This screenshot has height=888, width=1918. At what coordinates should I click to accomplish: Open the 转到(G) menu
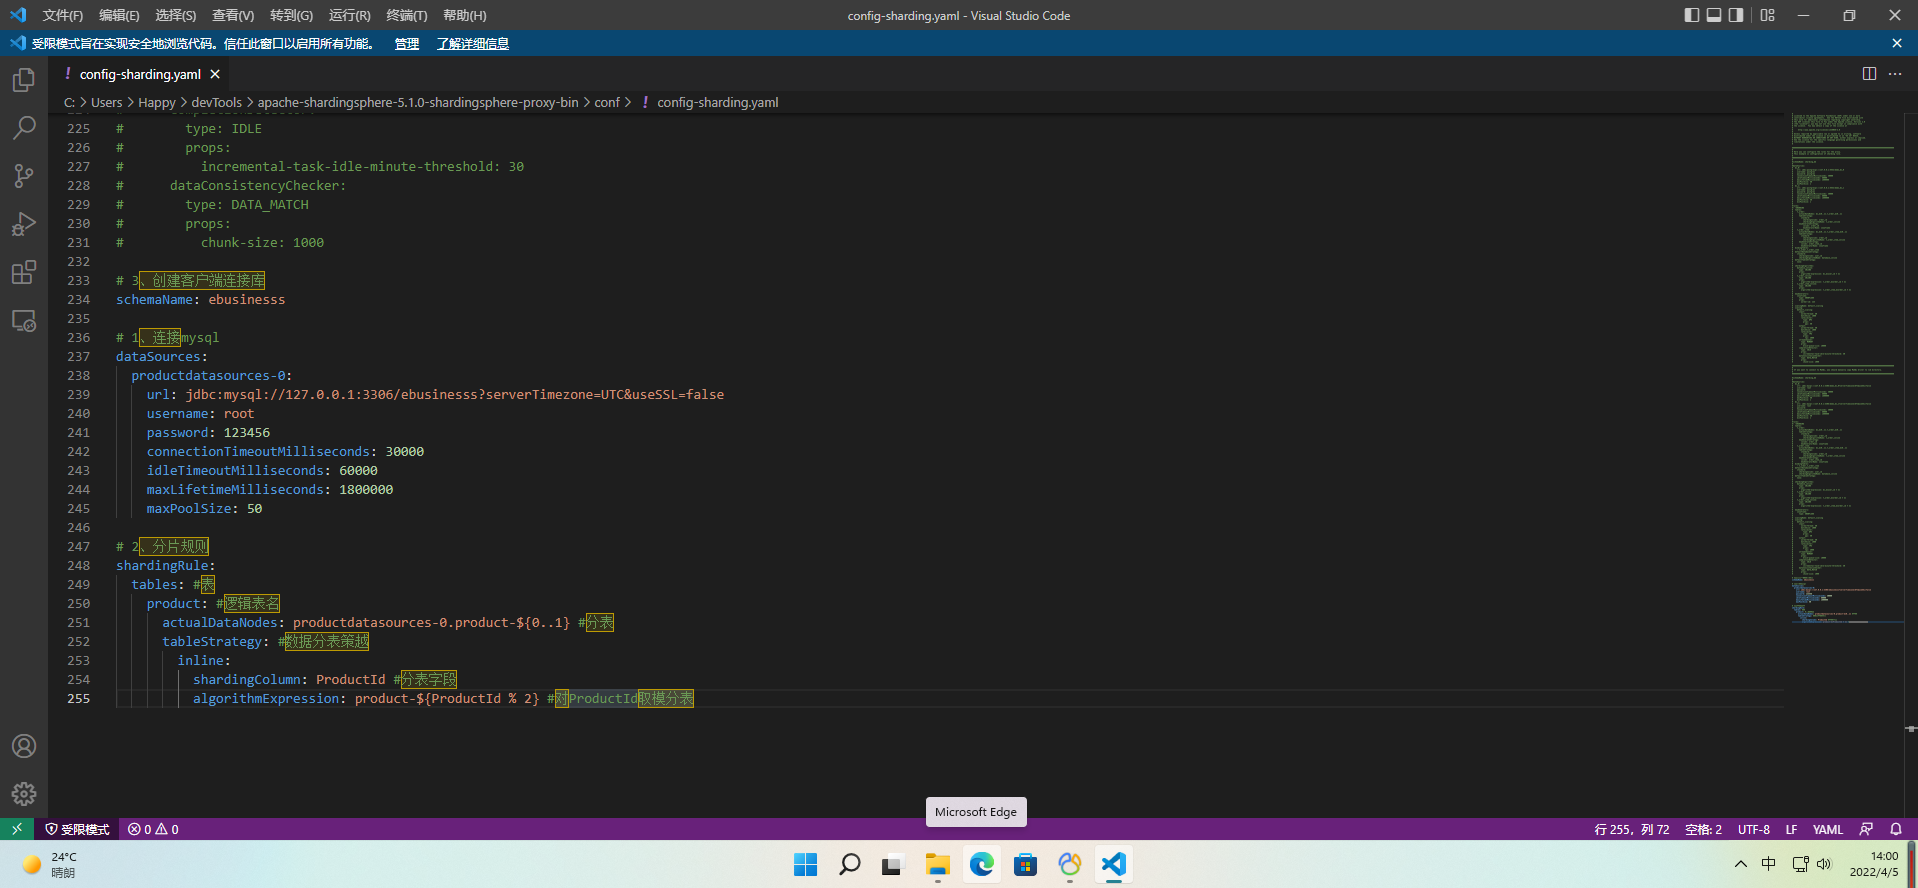(291, 15)
